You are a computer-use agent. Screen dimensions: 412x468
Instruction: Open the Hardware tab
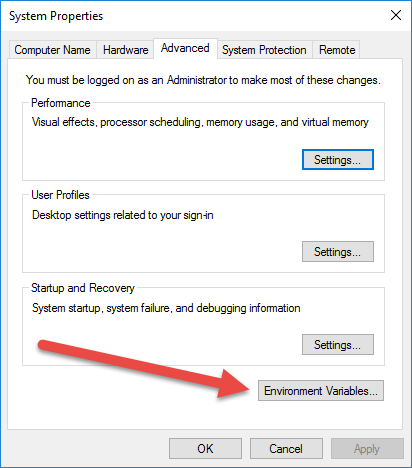point(125,50)
